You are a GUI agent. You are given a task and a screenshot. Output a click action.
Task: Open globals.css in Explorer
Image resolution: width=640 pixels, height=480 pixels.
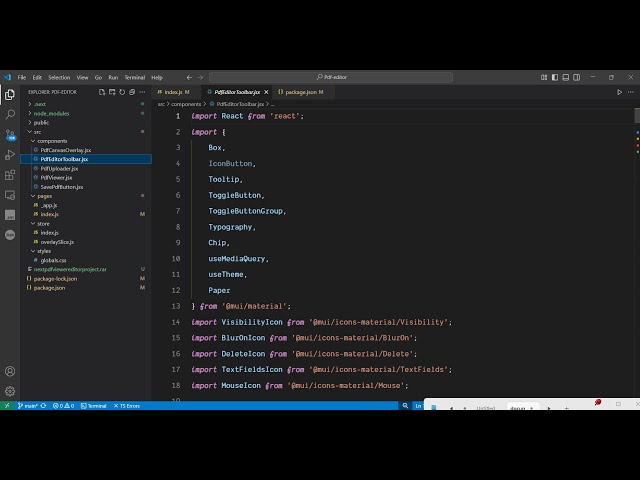click(87, 260)
